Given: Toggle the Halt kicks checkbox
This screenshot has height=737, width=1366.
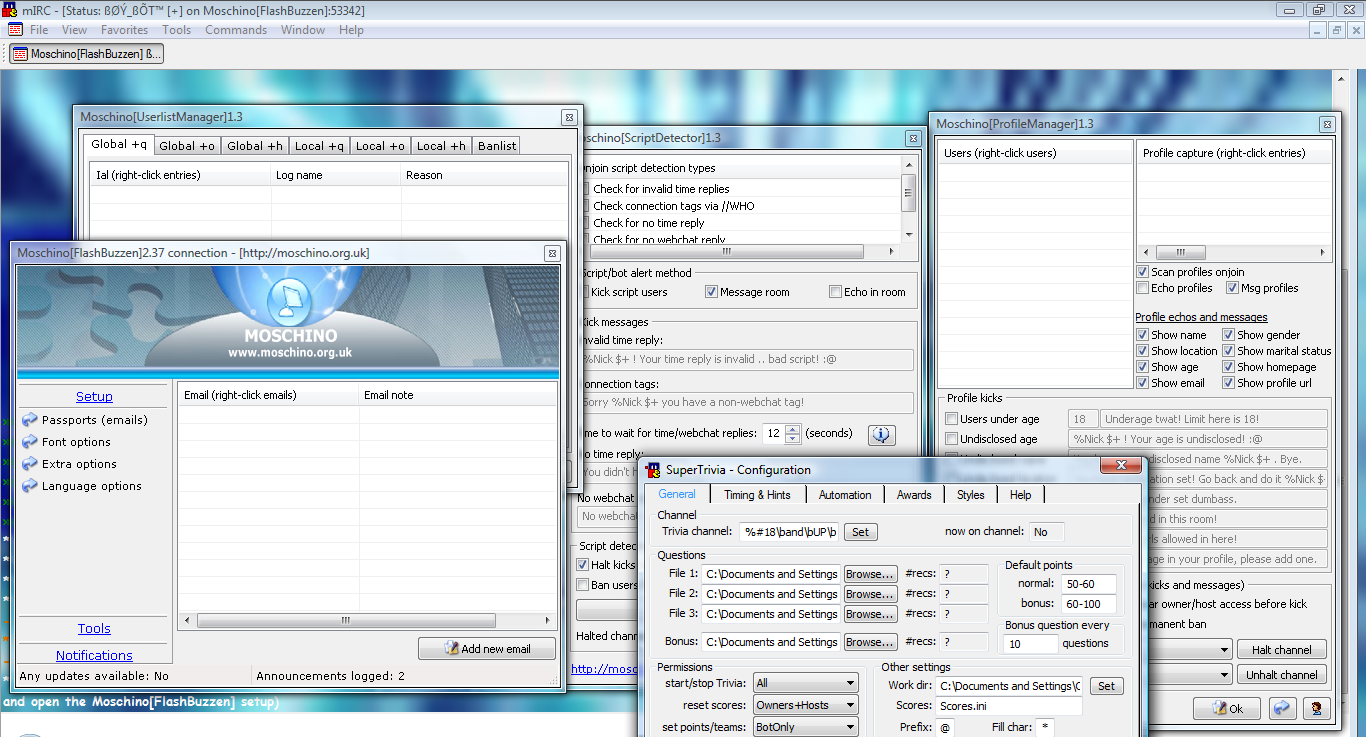Looking at the screenshot, I should (583, 565).
